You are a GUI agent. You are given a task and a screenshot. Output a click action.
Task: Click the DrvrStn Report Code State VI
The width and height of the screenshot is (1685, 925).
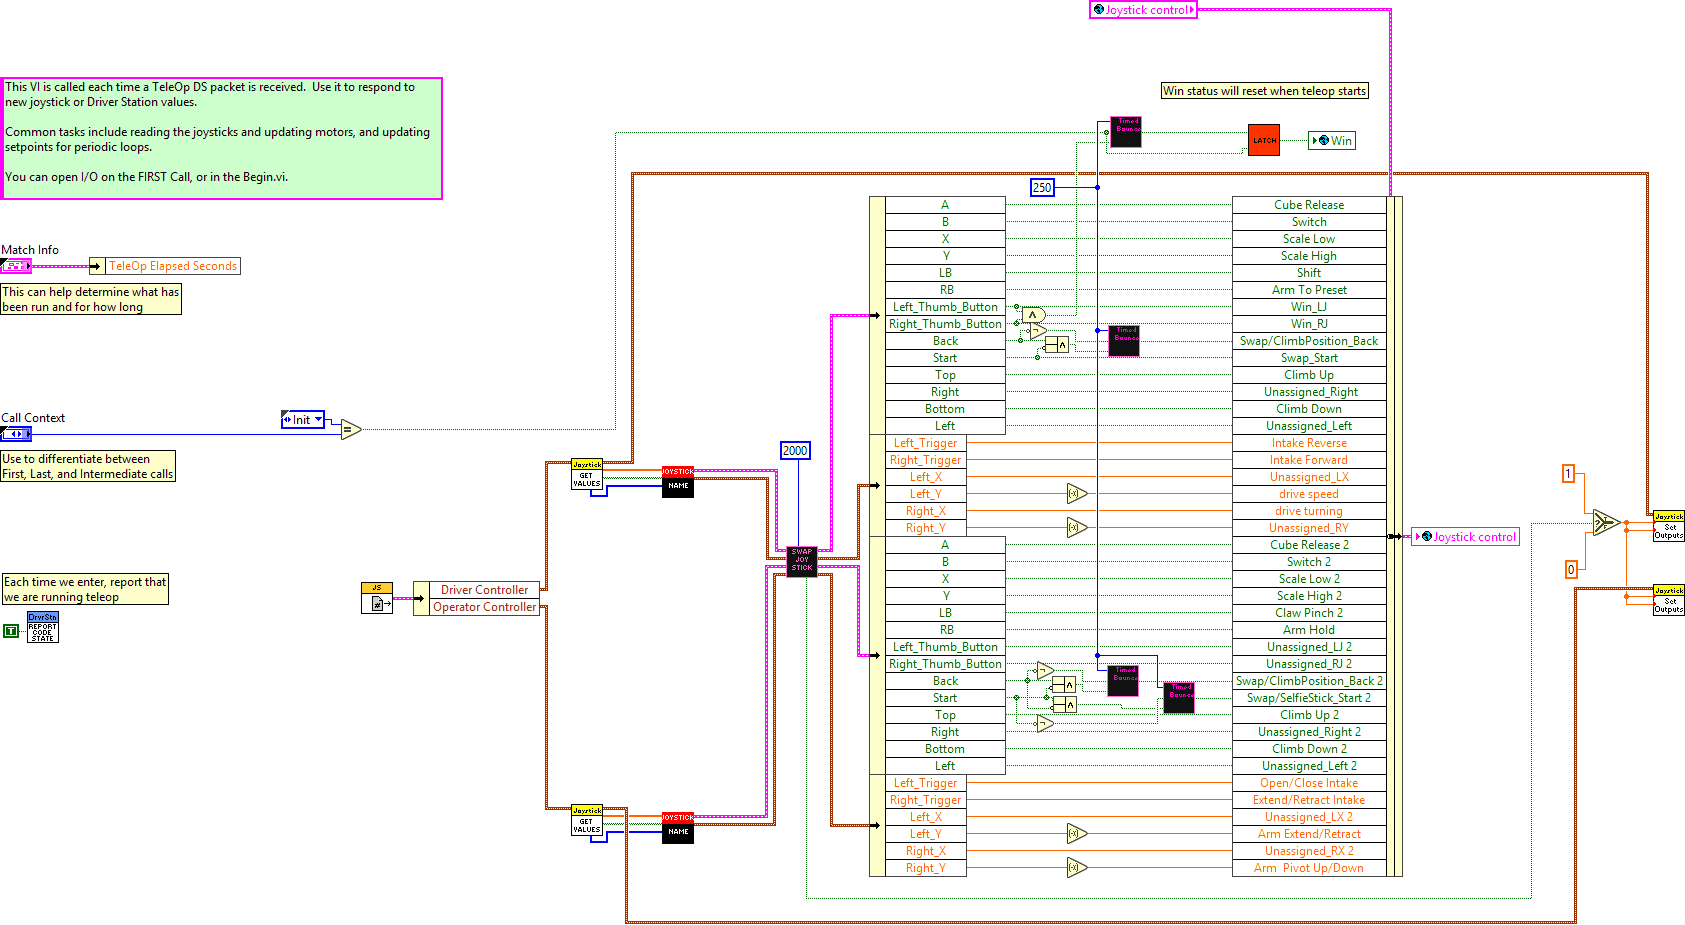(x=42, y=627)
